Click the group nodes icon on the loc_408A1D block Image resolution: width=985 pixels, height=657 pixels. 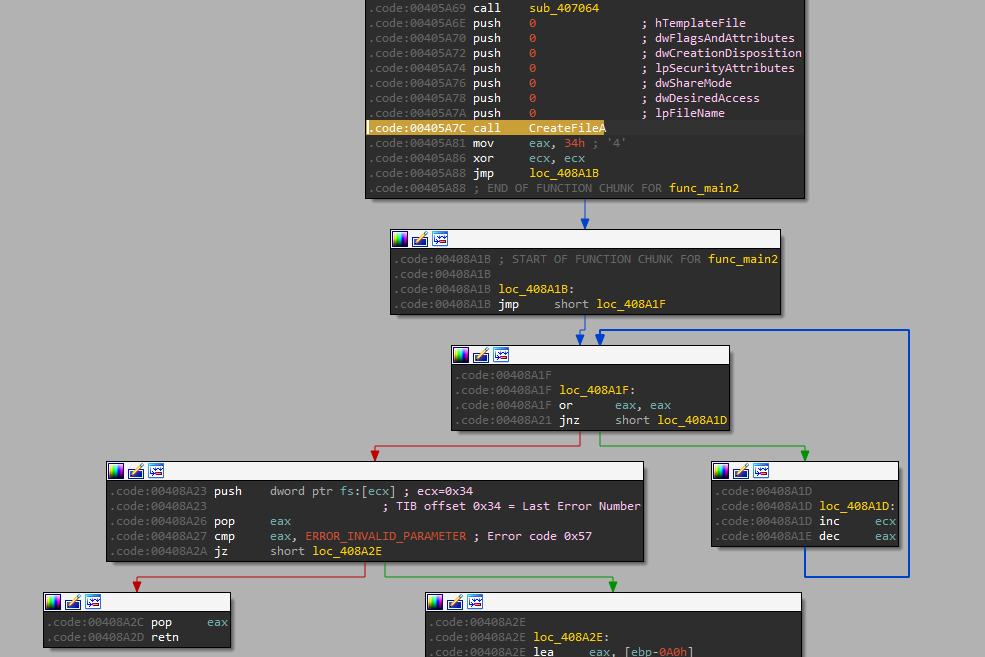point(761,471)
